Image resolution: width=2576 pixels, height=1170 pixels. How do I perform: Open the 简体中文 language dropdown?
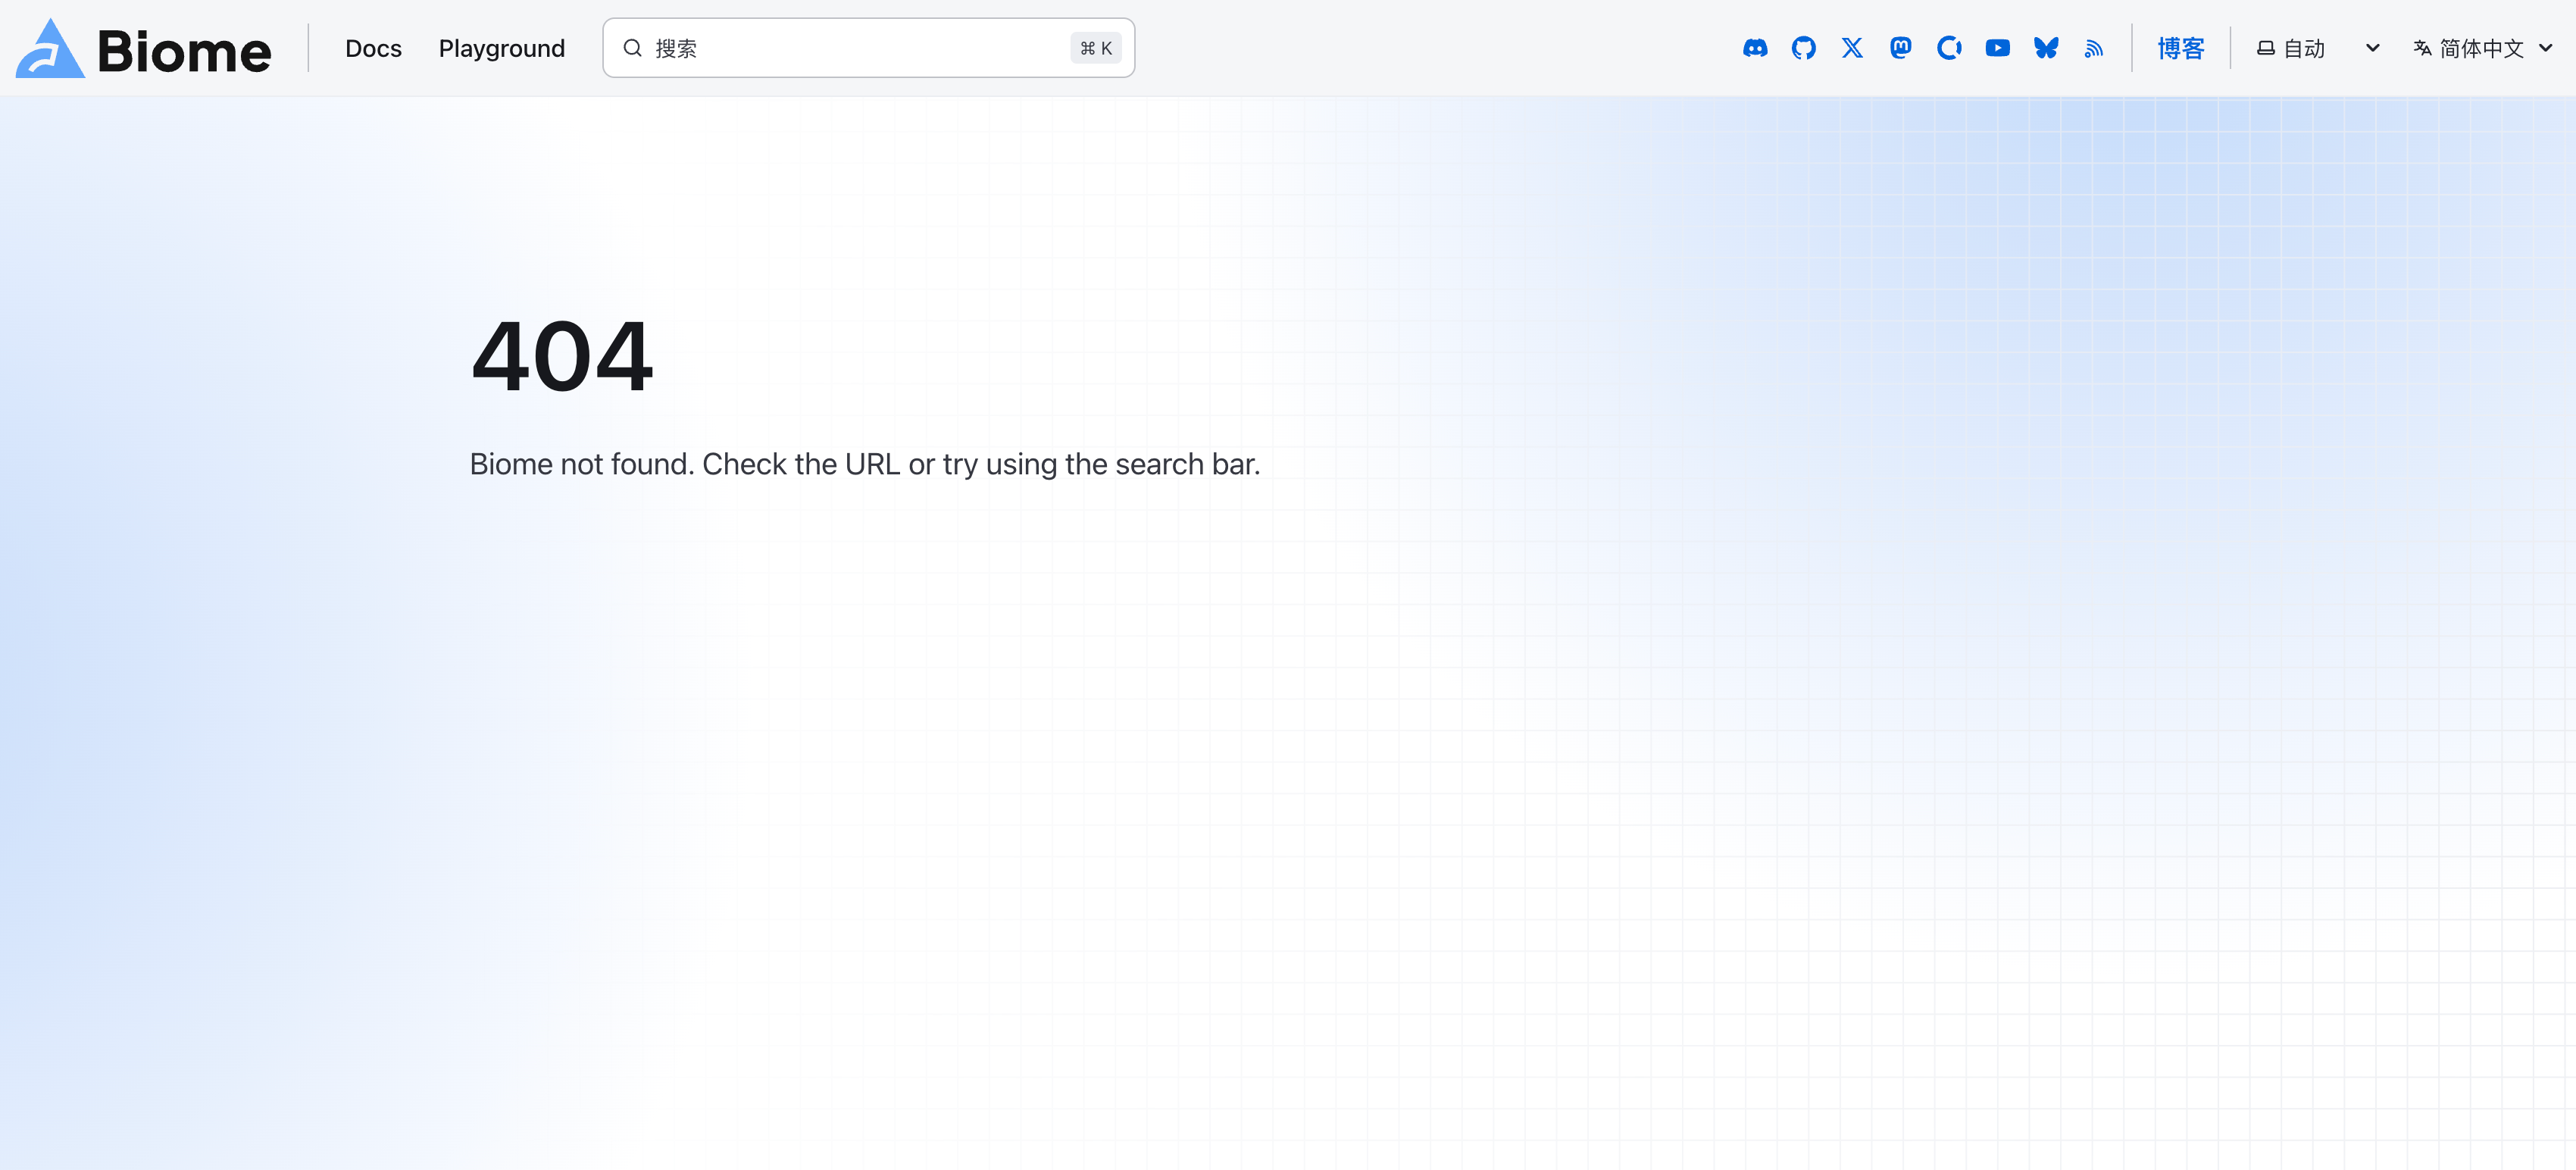2481,48
